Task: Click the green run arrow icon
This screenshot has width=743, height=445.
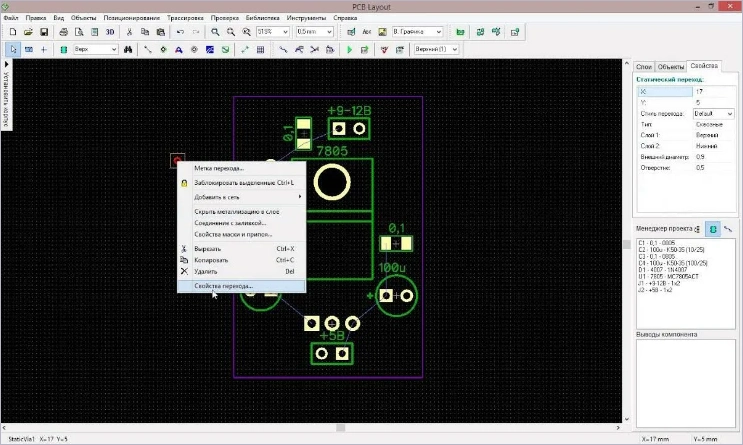Action: pos(349,49)
